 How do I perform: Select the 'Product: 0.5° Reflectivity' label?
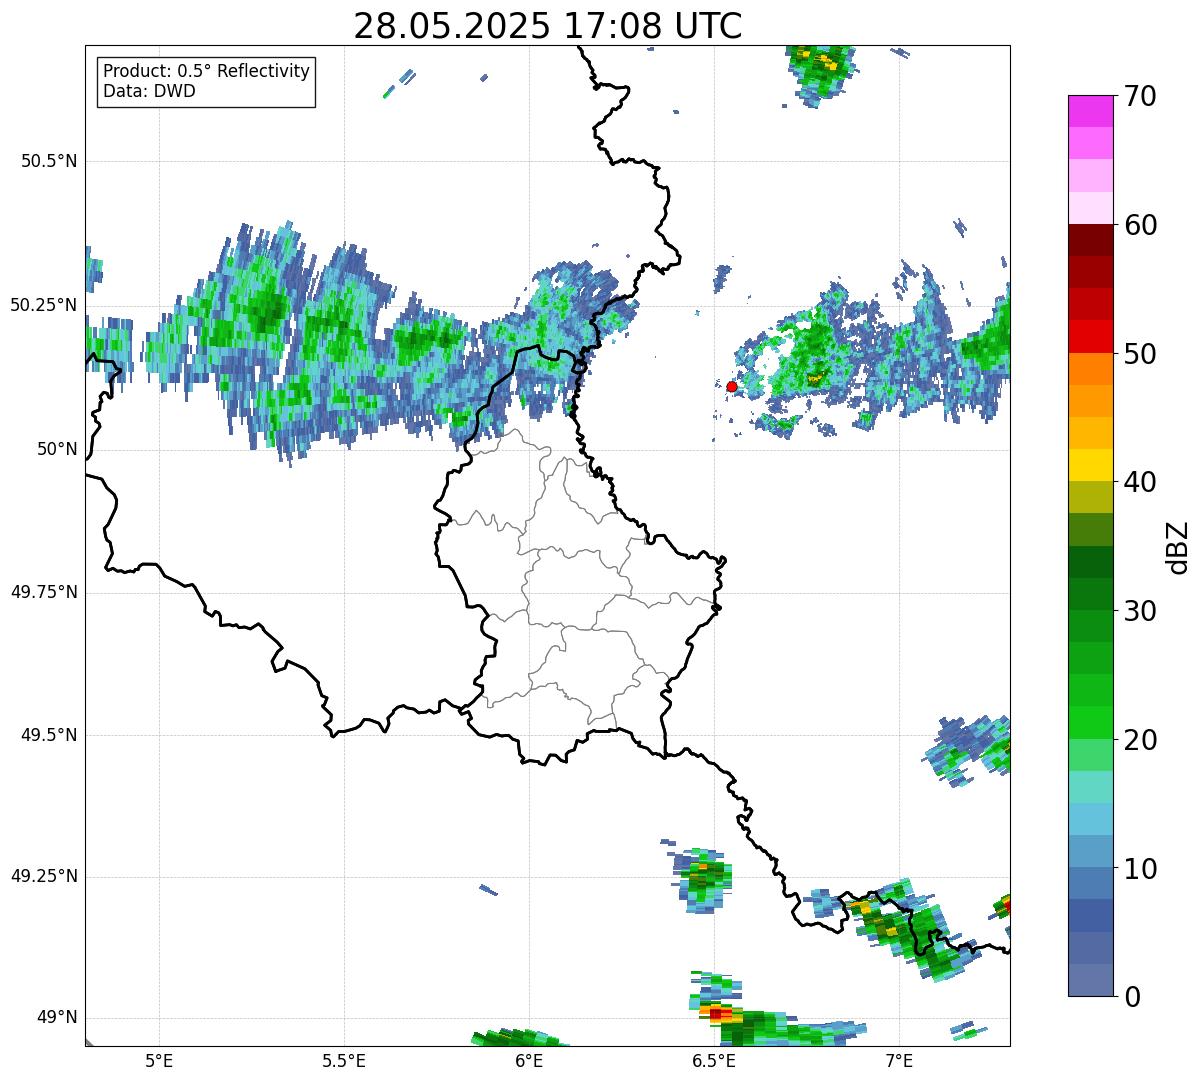coord(206,72)
